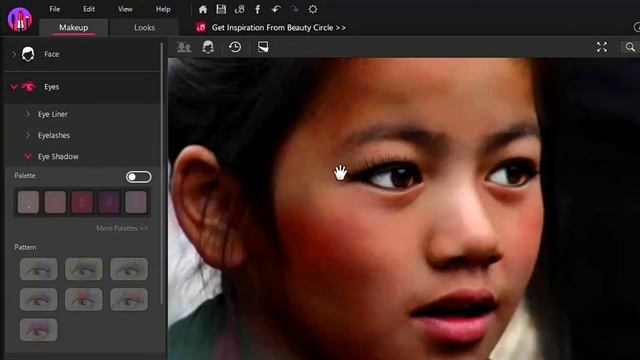Screen dimensions: 640x360
Task: Select the Eyelashes label
Action: [x=54, y=136]
